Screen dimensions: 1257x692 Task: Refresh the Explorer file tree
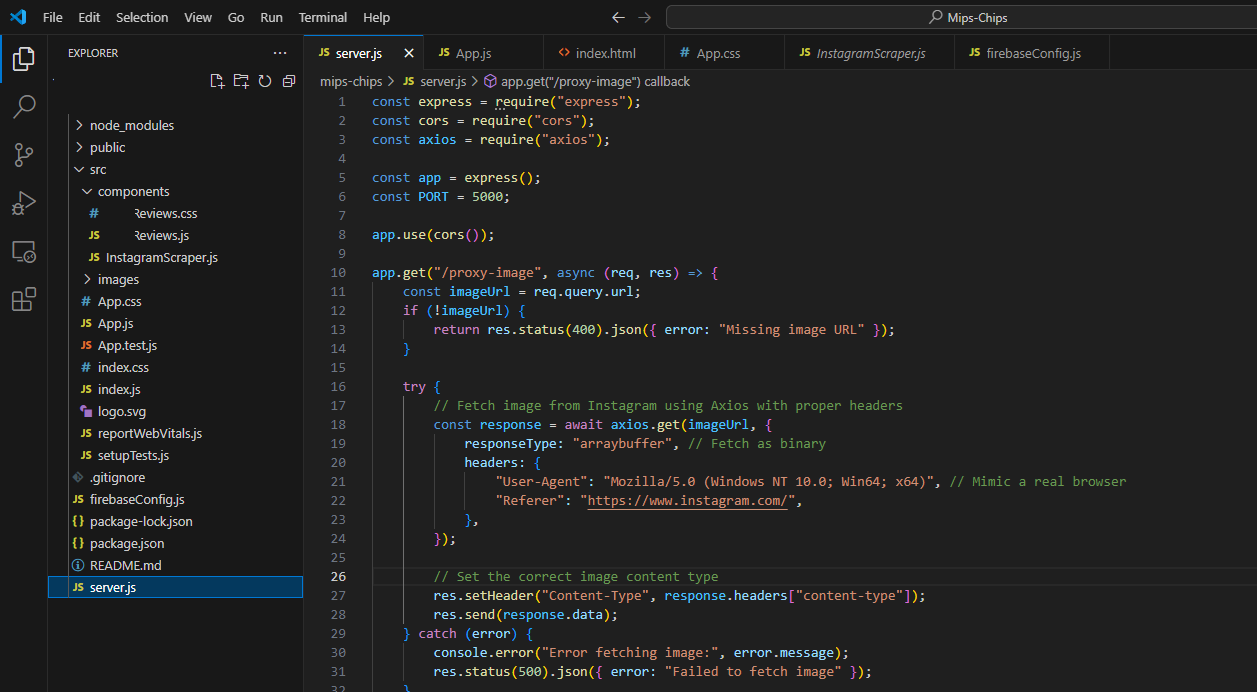pos(265,81)
